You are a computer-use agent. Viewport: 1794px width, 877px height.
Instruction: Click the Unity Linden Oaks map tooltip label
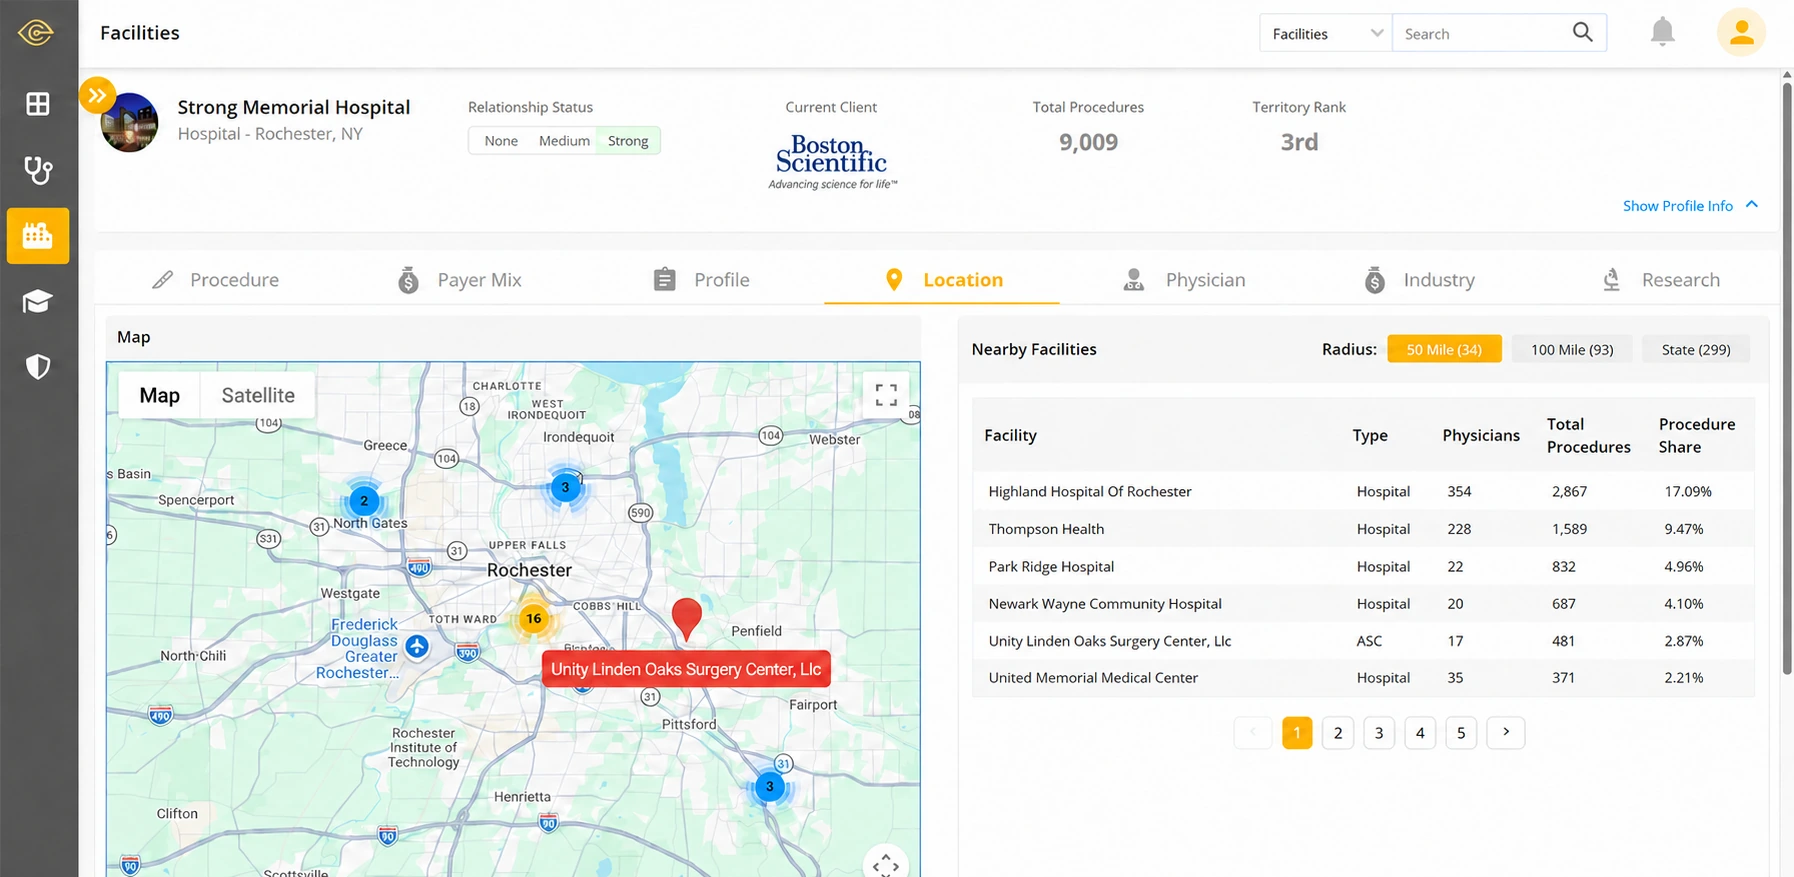point(686,669)
